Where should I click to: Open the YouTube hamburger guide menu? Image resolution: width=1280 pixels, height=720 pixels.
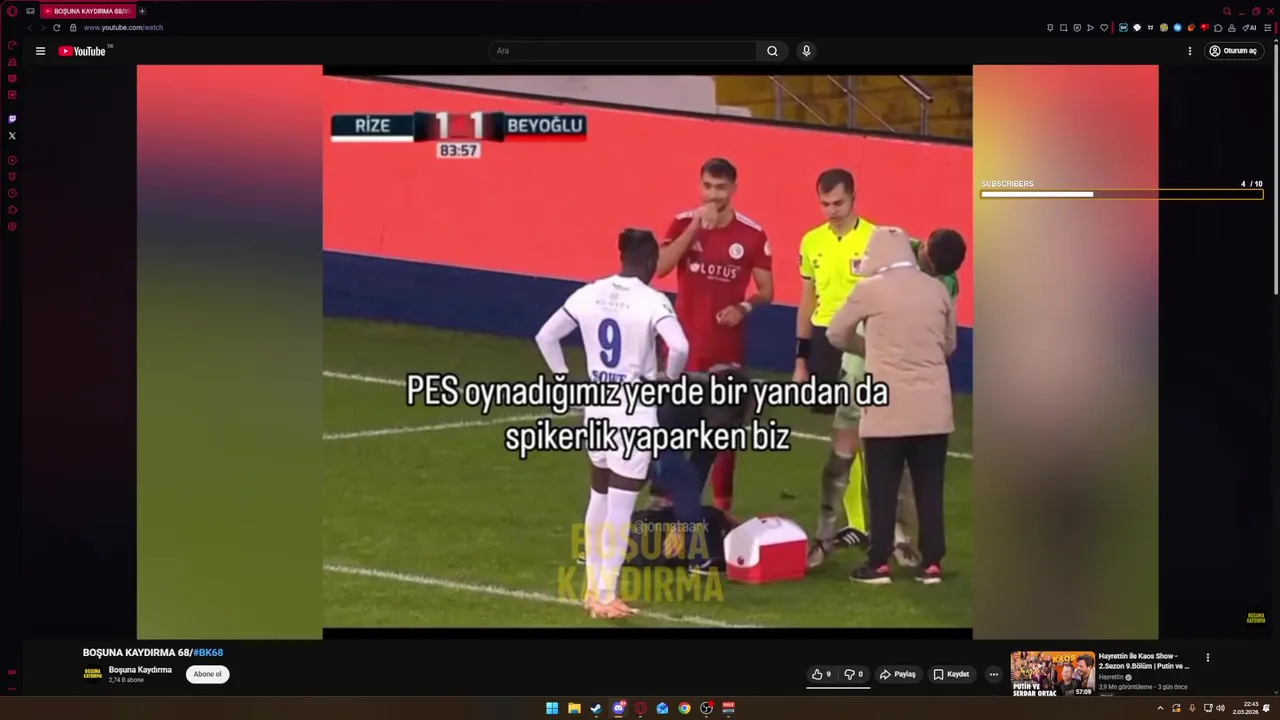[x=40, y=51]
